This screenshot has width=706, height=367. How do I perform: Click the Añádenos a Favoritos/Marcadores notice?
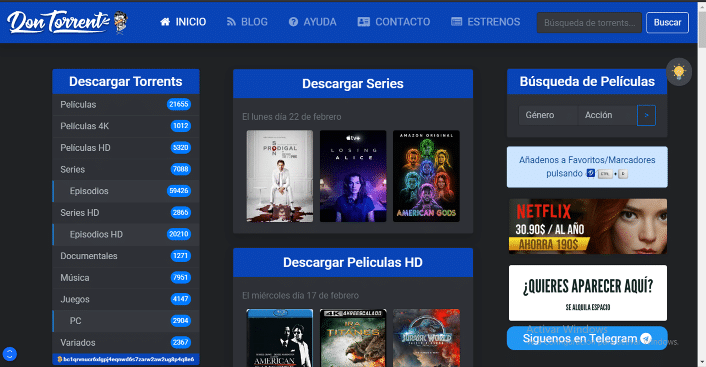click(587, 167)
